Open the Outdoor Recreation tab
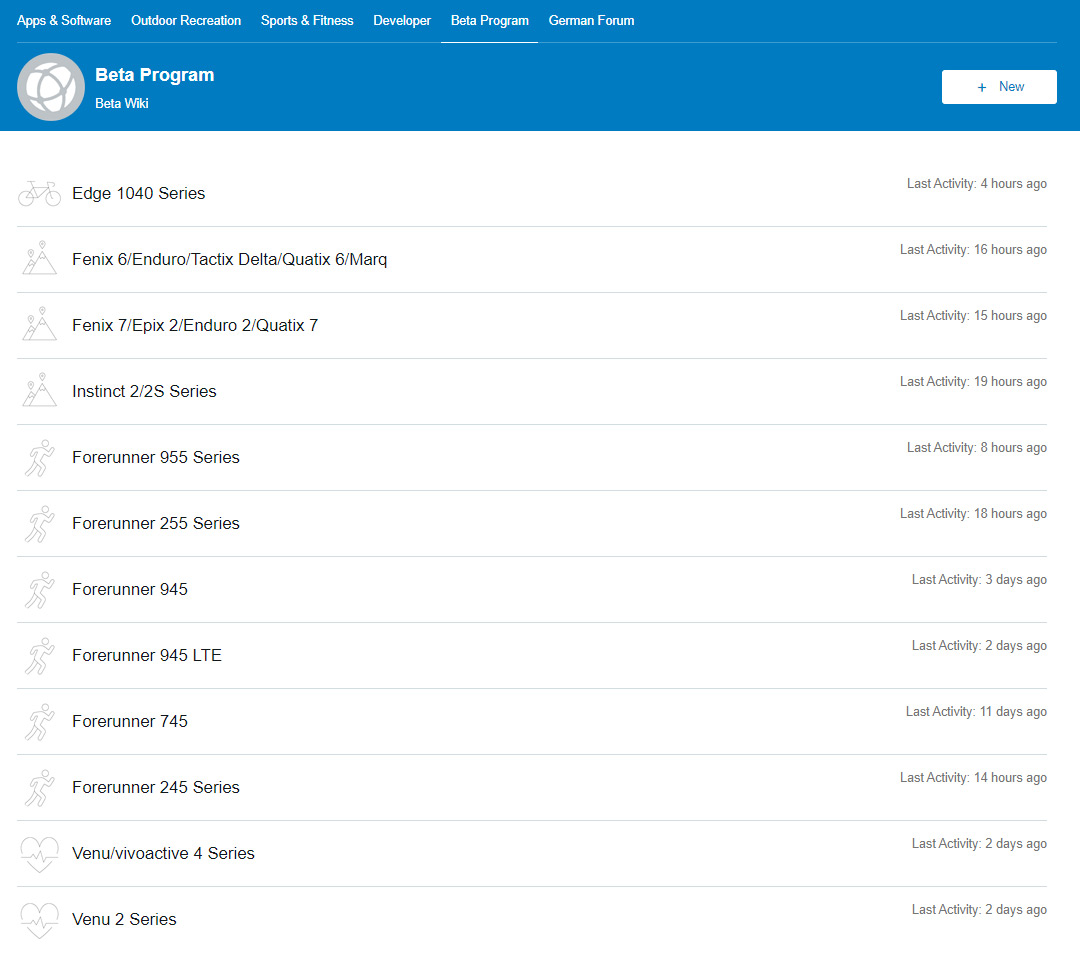Viewport: 1080px width, 976px height. pos(186,21)
